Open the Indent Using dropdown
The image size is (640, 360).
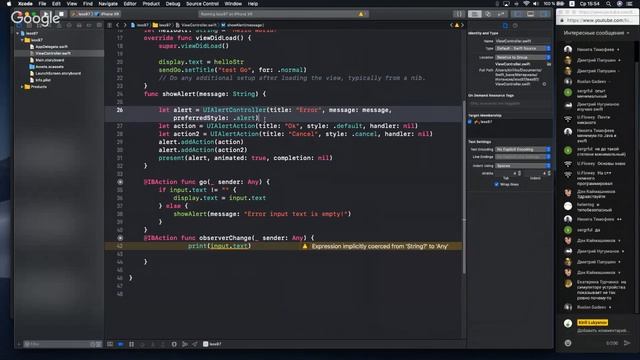click(x=523, y=166)
